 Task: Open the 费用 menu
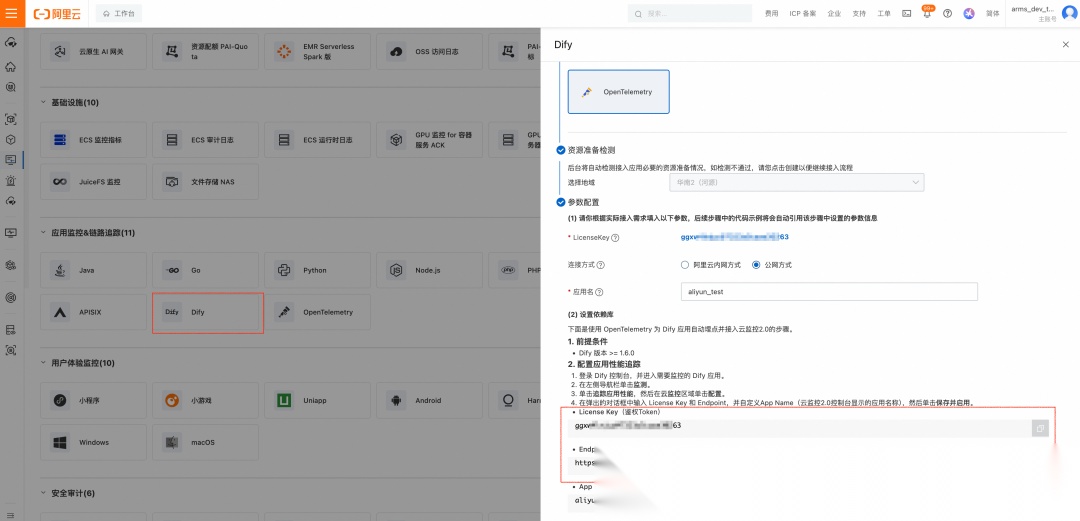click(x=771, y=14)
